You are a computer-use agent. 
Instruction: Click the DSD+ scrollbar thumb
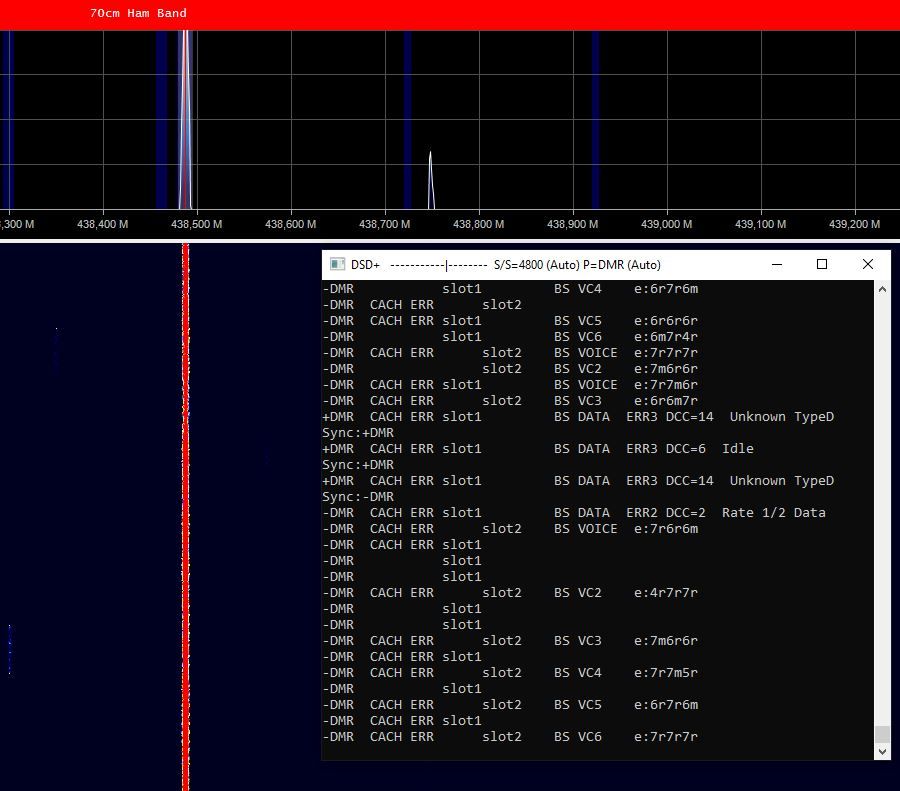click(x=882, y=734)
